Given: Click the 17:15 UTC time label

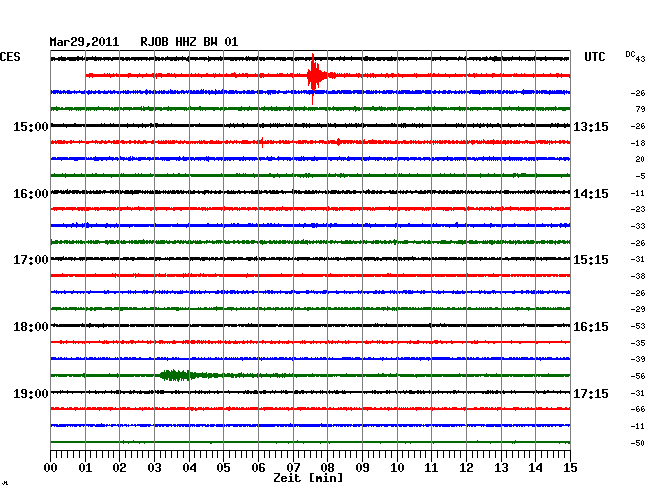Looking at the screenshot, I should [x=591, y=393].
